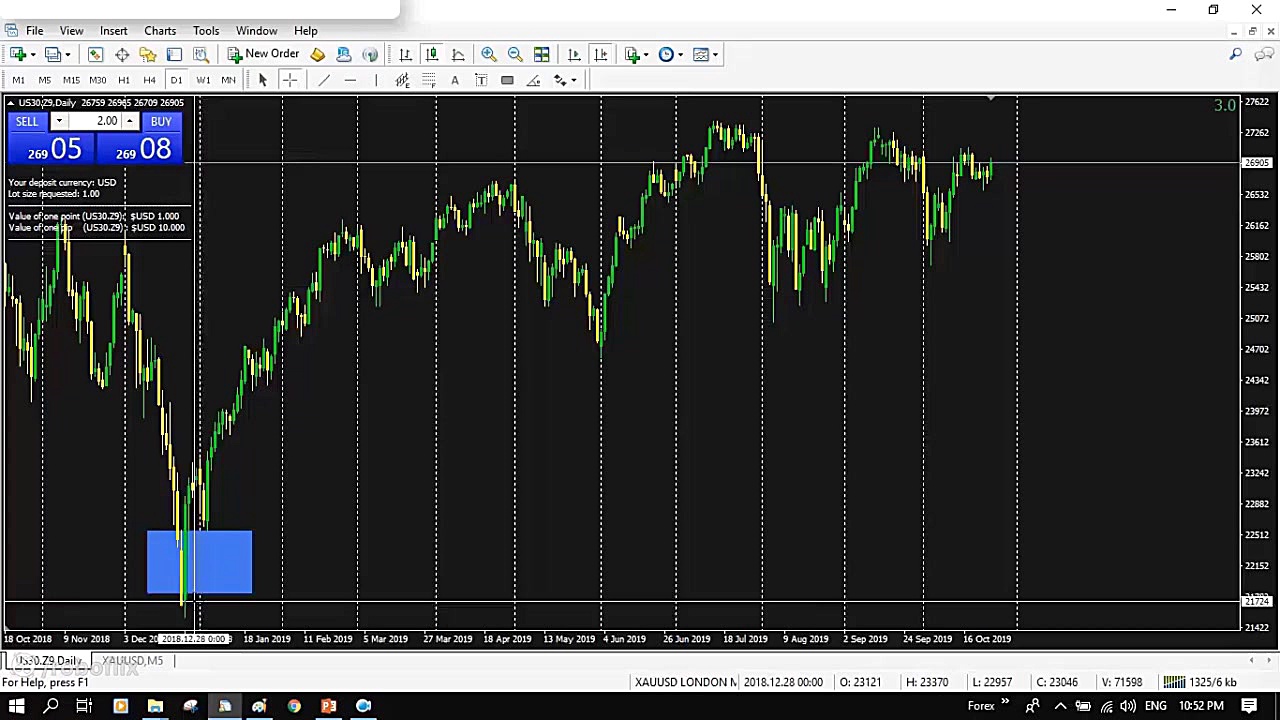This screenshot has height=720, width=1280.
Task: Expand the new chart dropdown arrow
Action: pyautogui.click(x=32, y=55)
